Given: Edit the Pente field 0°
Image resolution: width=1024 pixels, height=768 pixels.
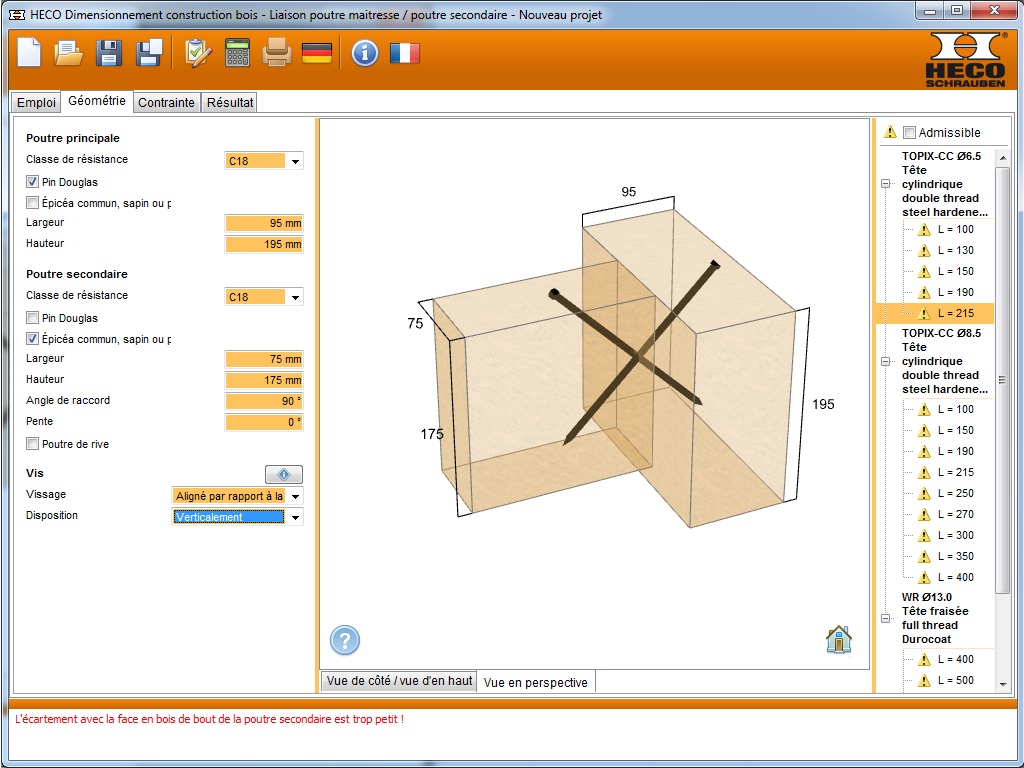Looking at the screenshot, I should coord(264,422).
